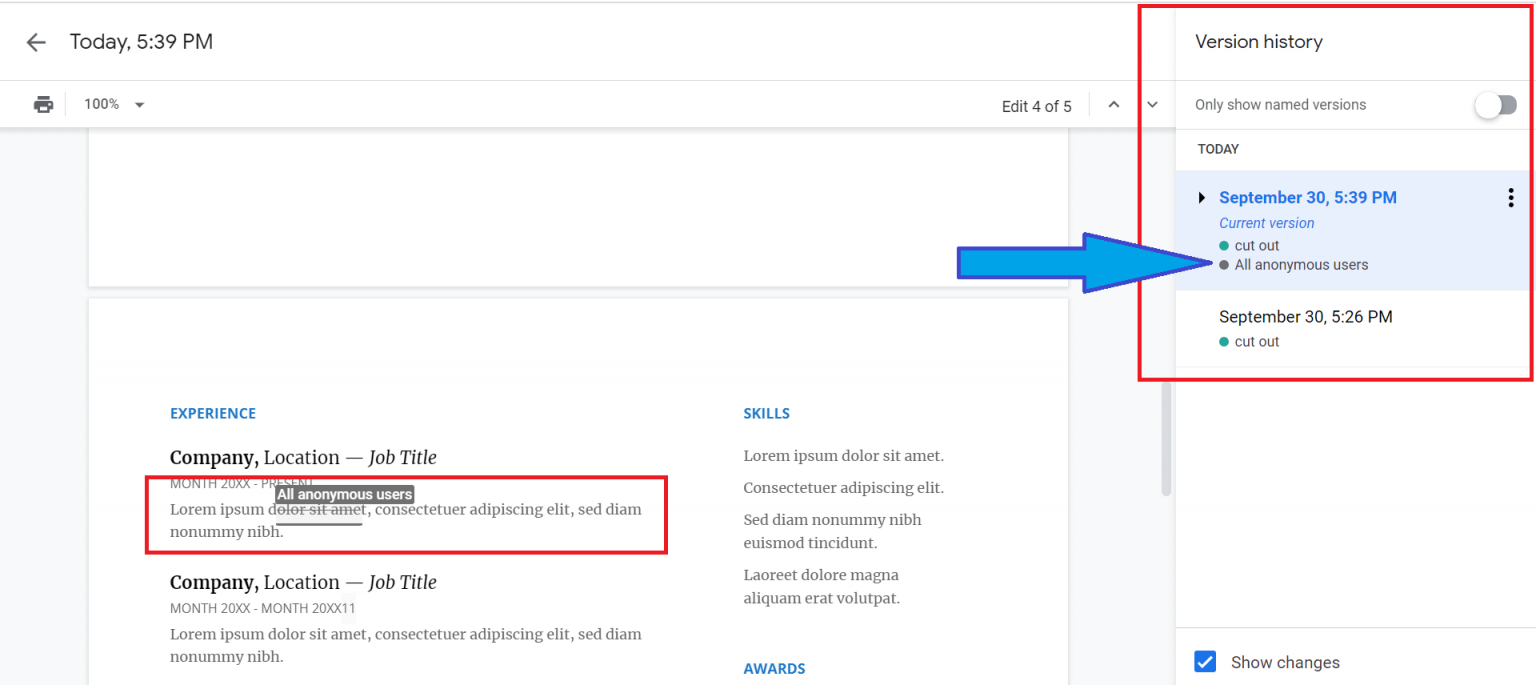Click cut out under the 5:39 PM version
The height and width of the screenshot is (685, 1536).
[1257, 245]
